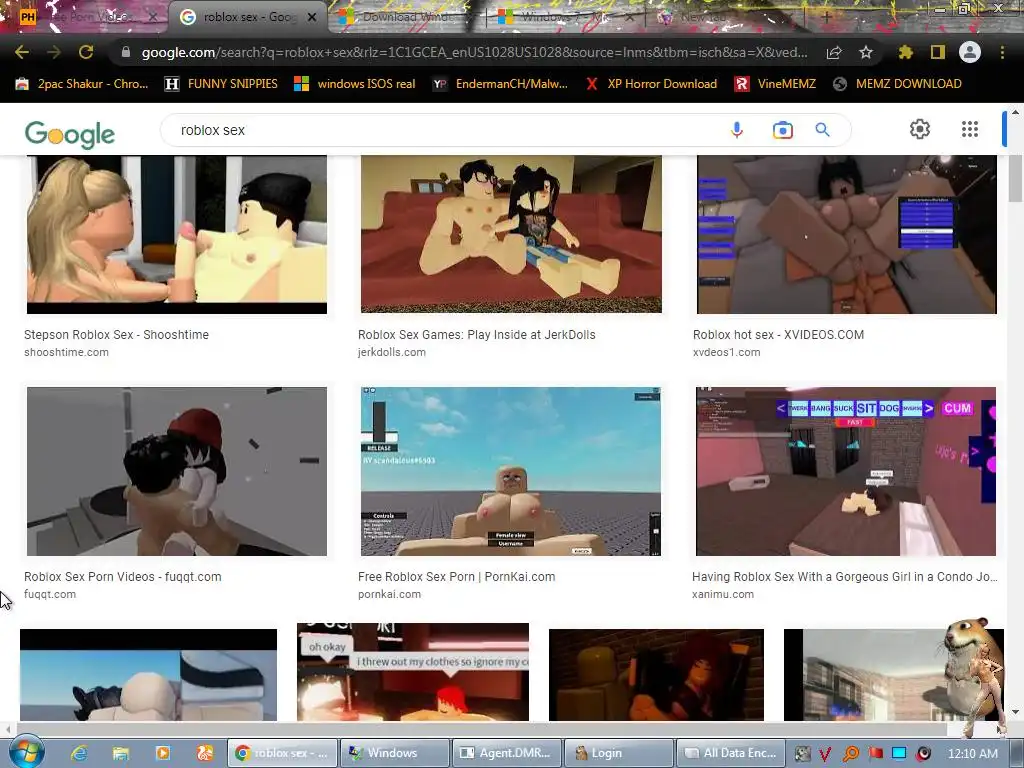The width and height of the screenshot is (1024, 768).
Task: Switch to the Windows taskbar button
Action: pos(395,753)
